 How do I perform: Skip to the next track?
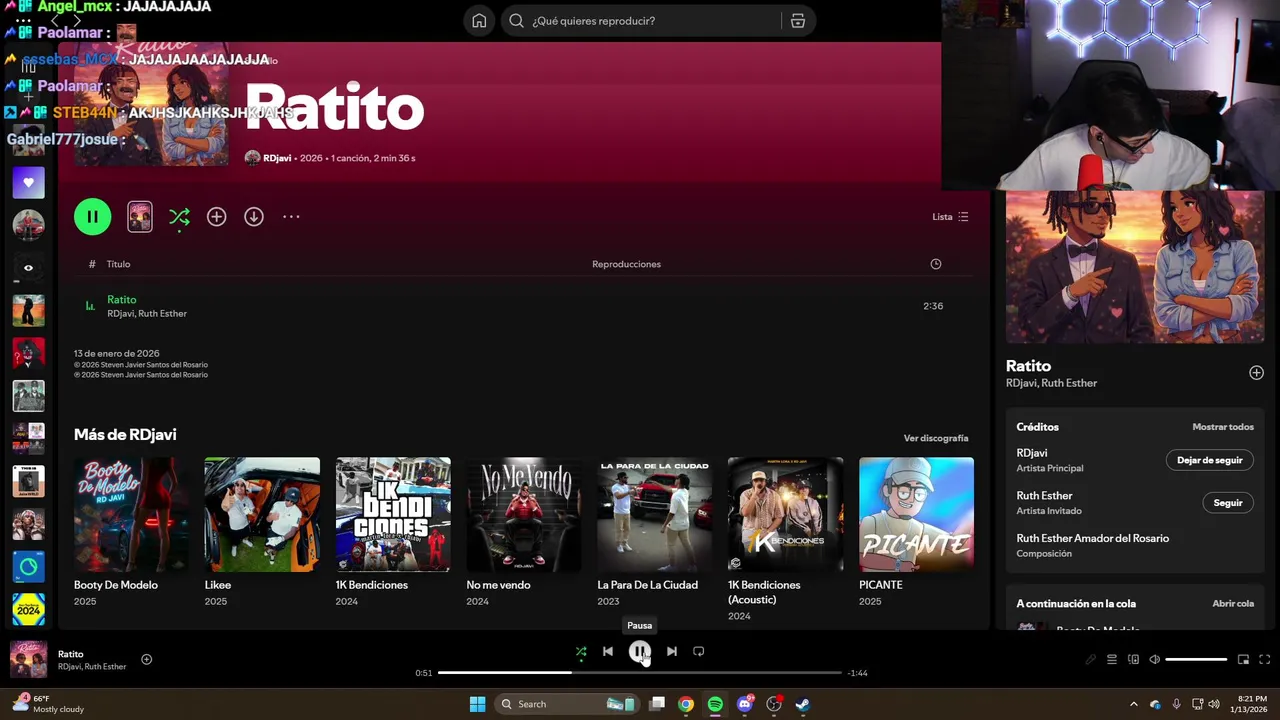point(671,652)
